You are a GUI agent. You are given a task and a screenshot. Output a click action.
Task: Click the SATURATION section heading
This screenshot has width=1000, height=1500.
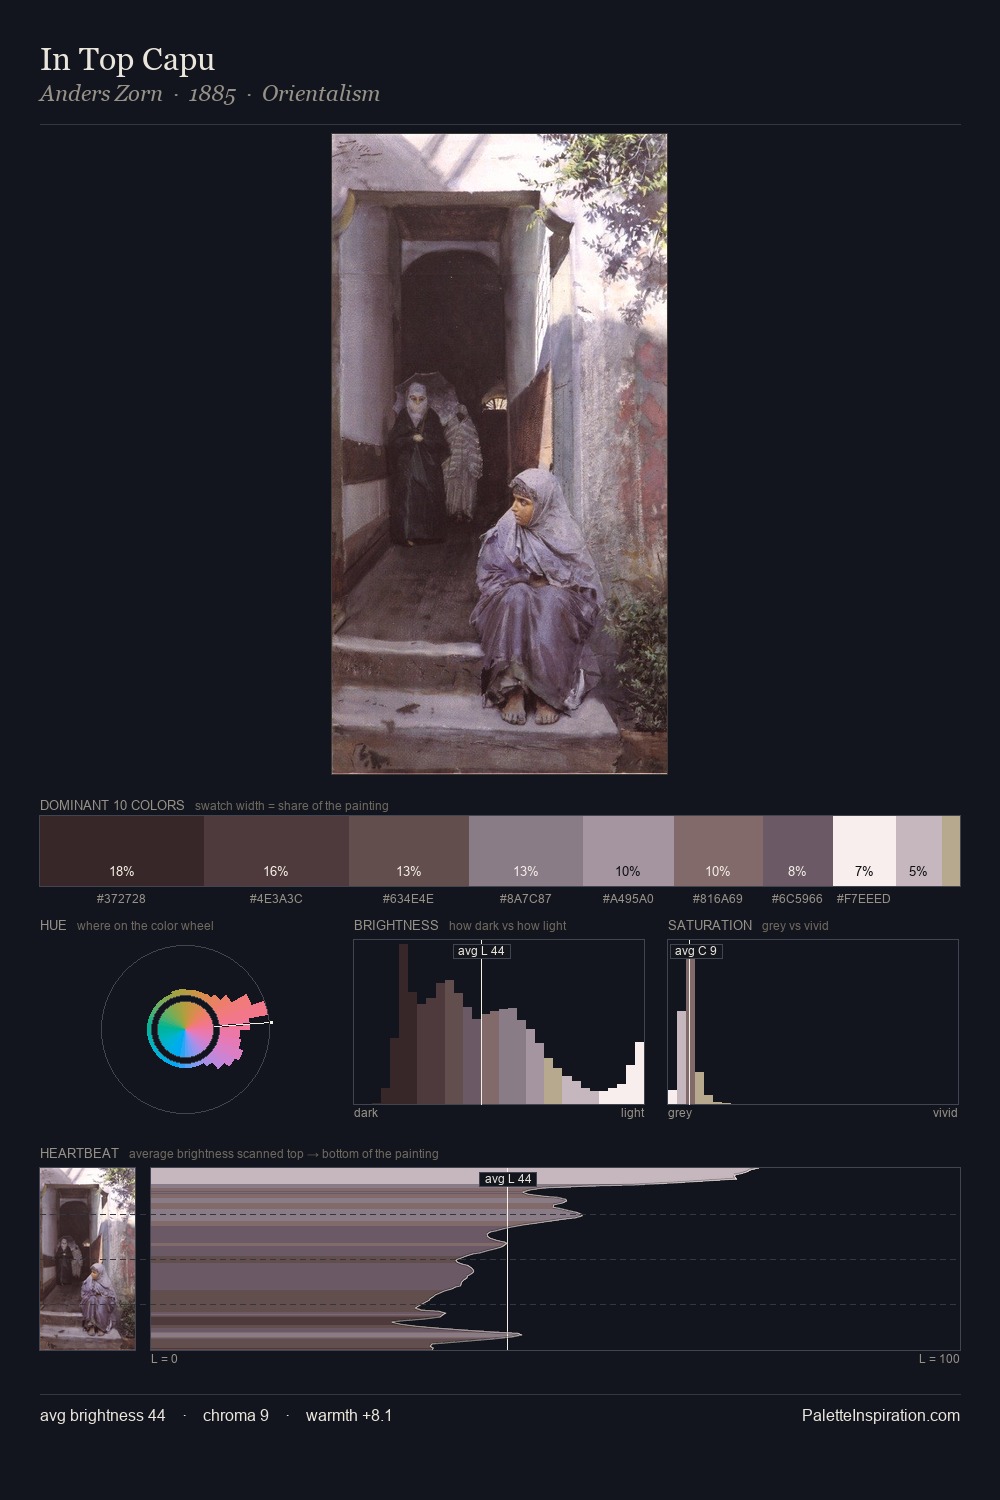710,925
